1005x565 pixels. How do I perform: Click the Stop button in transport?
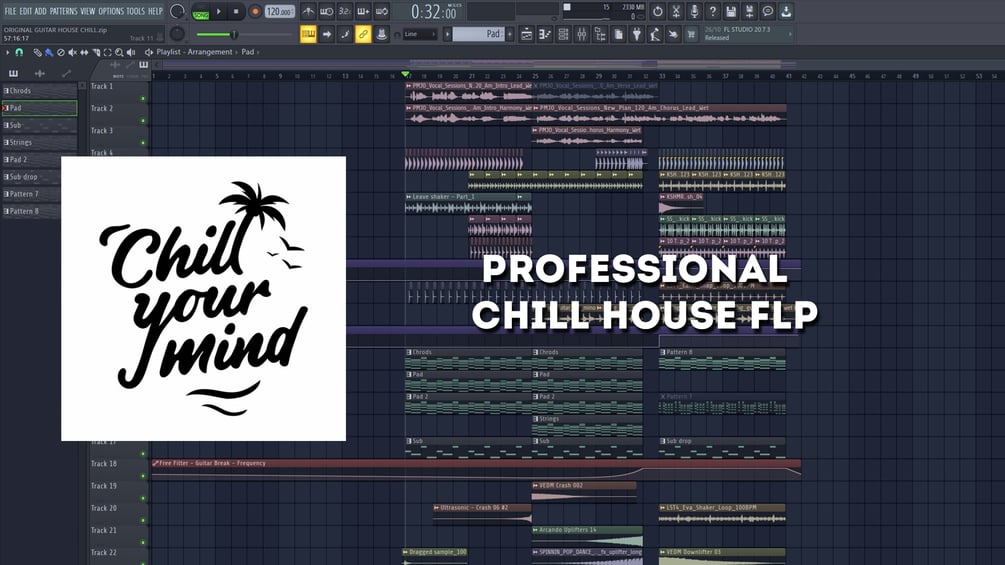pyautogui.click(x=236, y=12)
